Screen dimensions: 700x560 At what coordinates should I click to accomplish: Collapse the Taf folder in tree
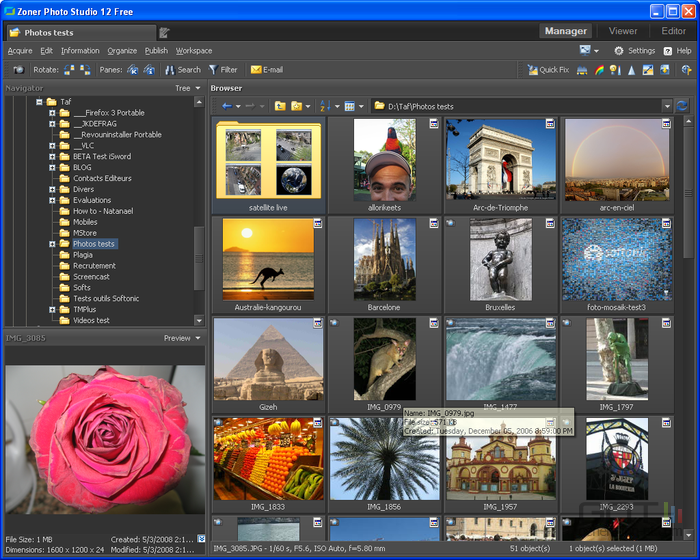[x=39, y=102]
